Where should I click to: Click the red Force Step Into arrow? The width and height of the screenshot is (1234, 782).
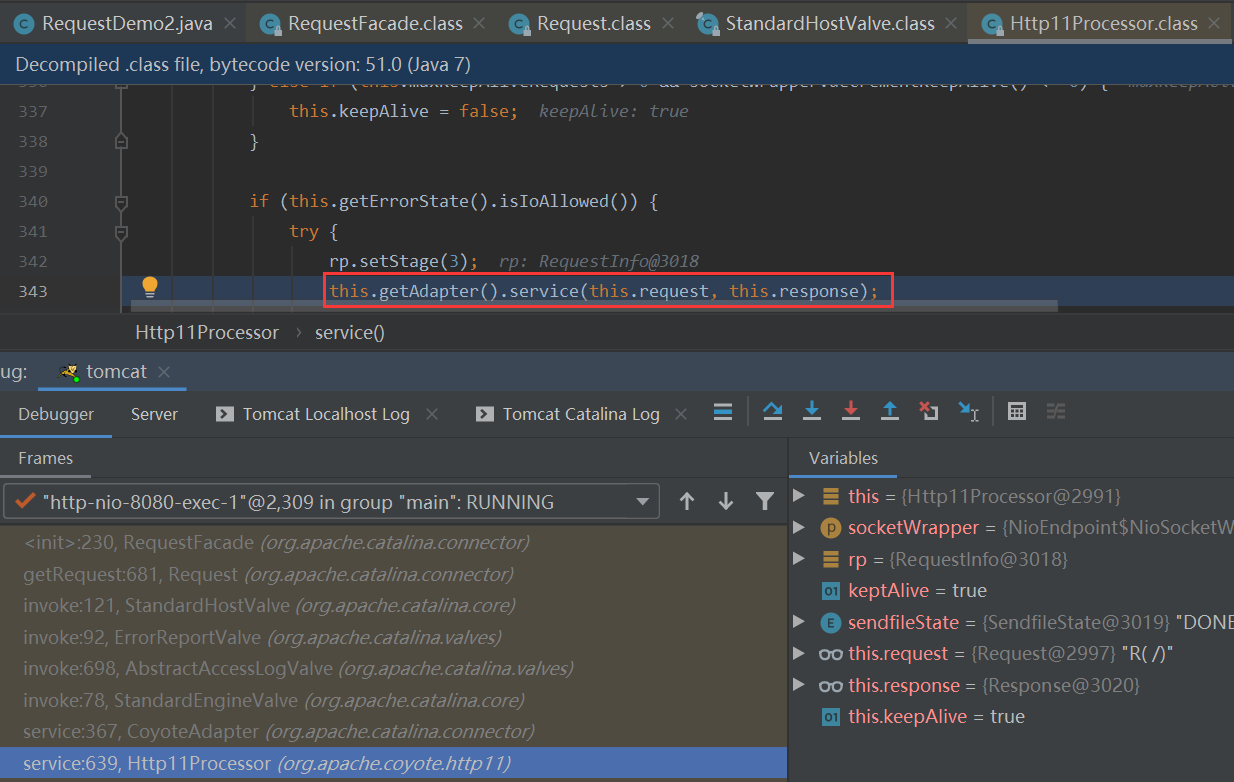coord(851,411)
